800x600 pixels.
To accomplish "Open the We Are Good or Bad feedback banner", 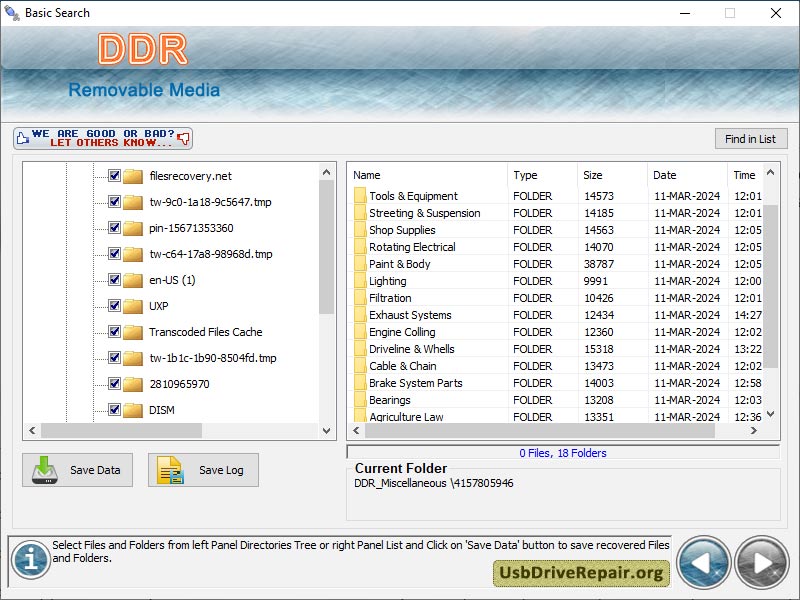I will coord(103,138).
